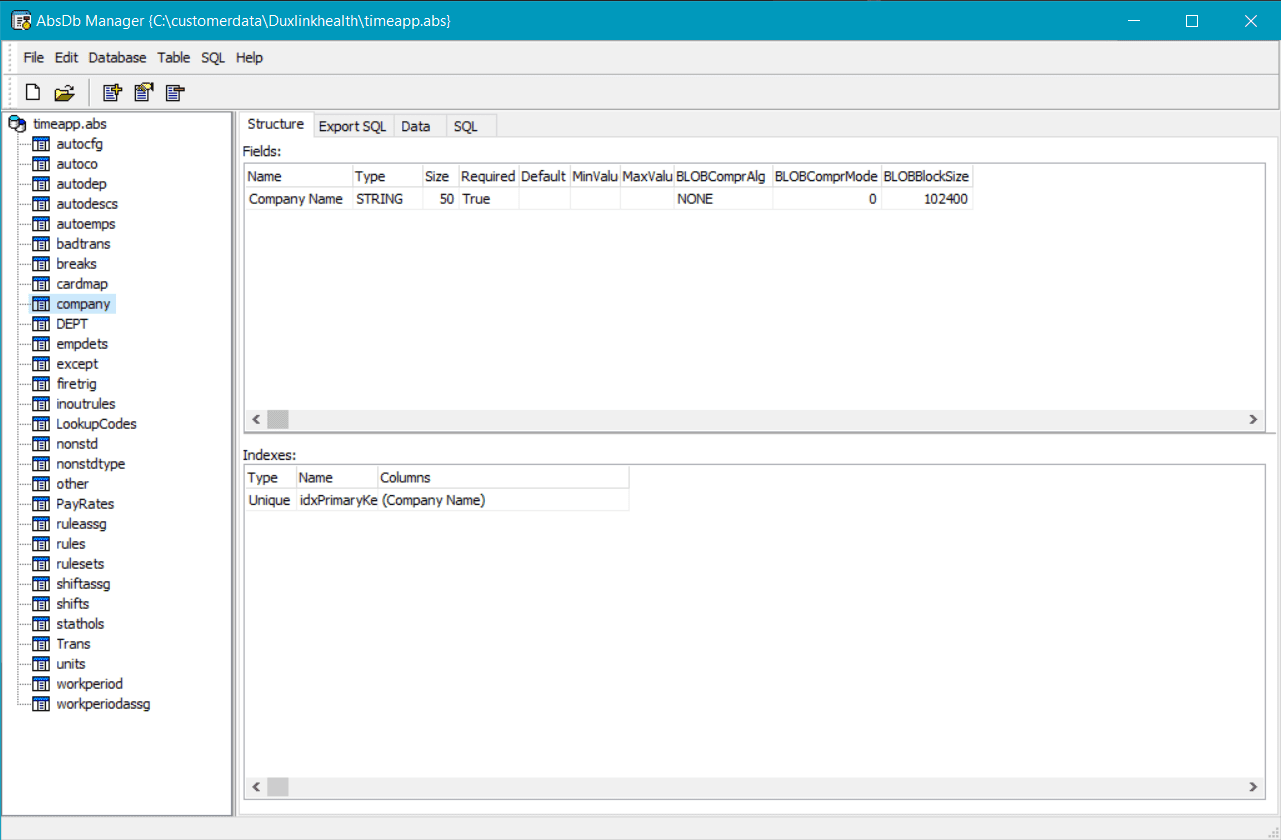Open the Table menu
The image size is (1281, 840).
[x=174, y=58]
